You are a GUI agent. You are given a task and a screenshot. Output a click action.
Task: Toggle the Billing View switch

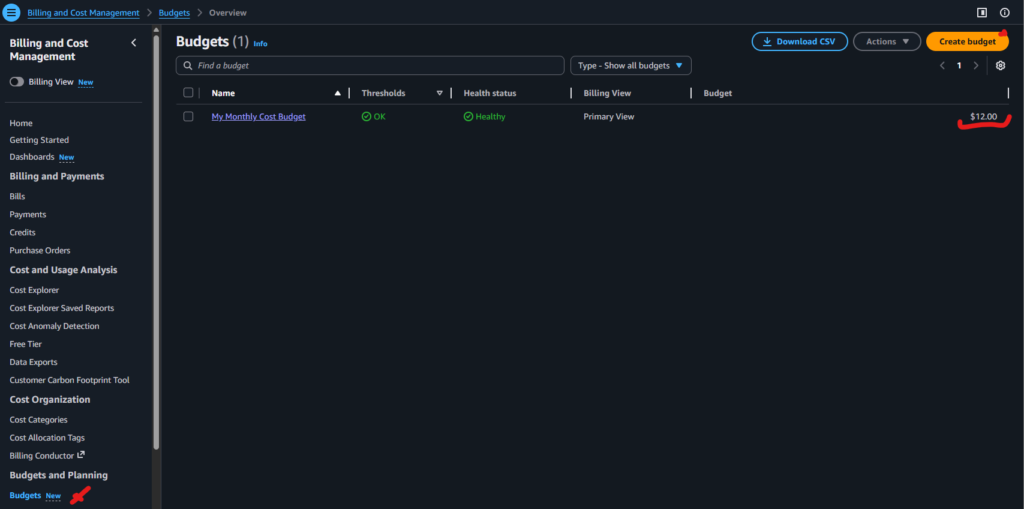click(17, 82)
